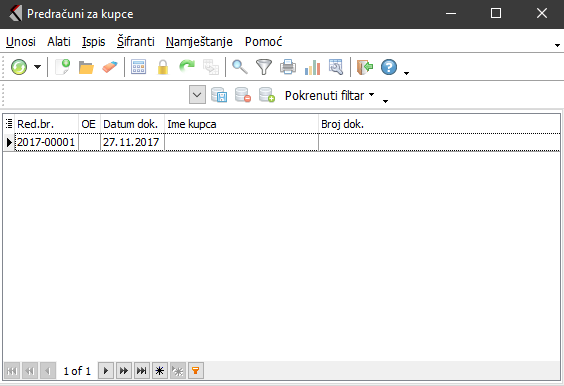Go to last record navigator button
Image resolution: width=564 pixels, height=386 pixels.
(x=142, y=371)
